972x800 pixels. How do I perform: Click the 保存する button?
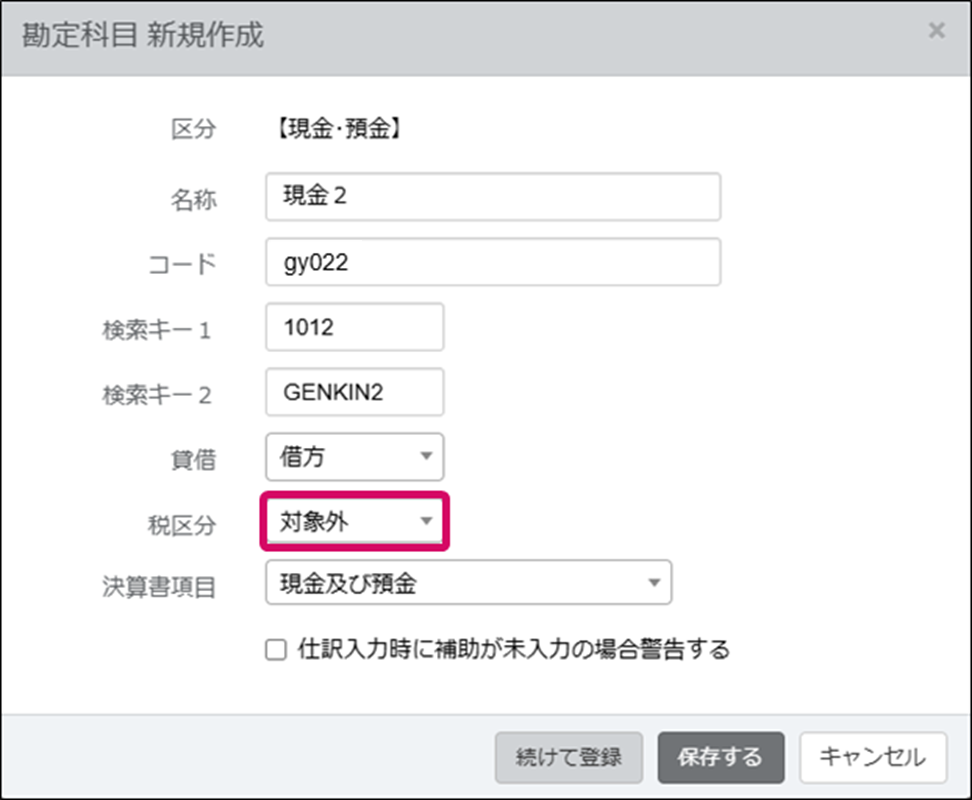[x=720, y=757]
